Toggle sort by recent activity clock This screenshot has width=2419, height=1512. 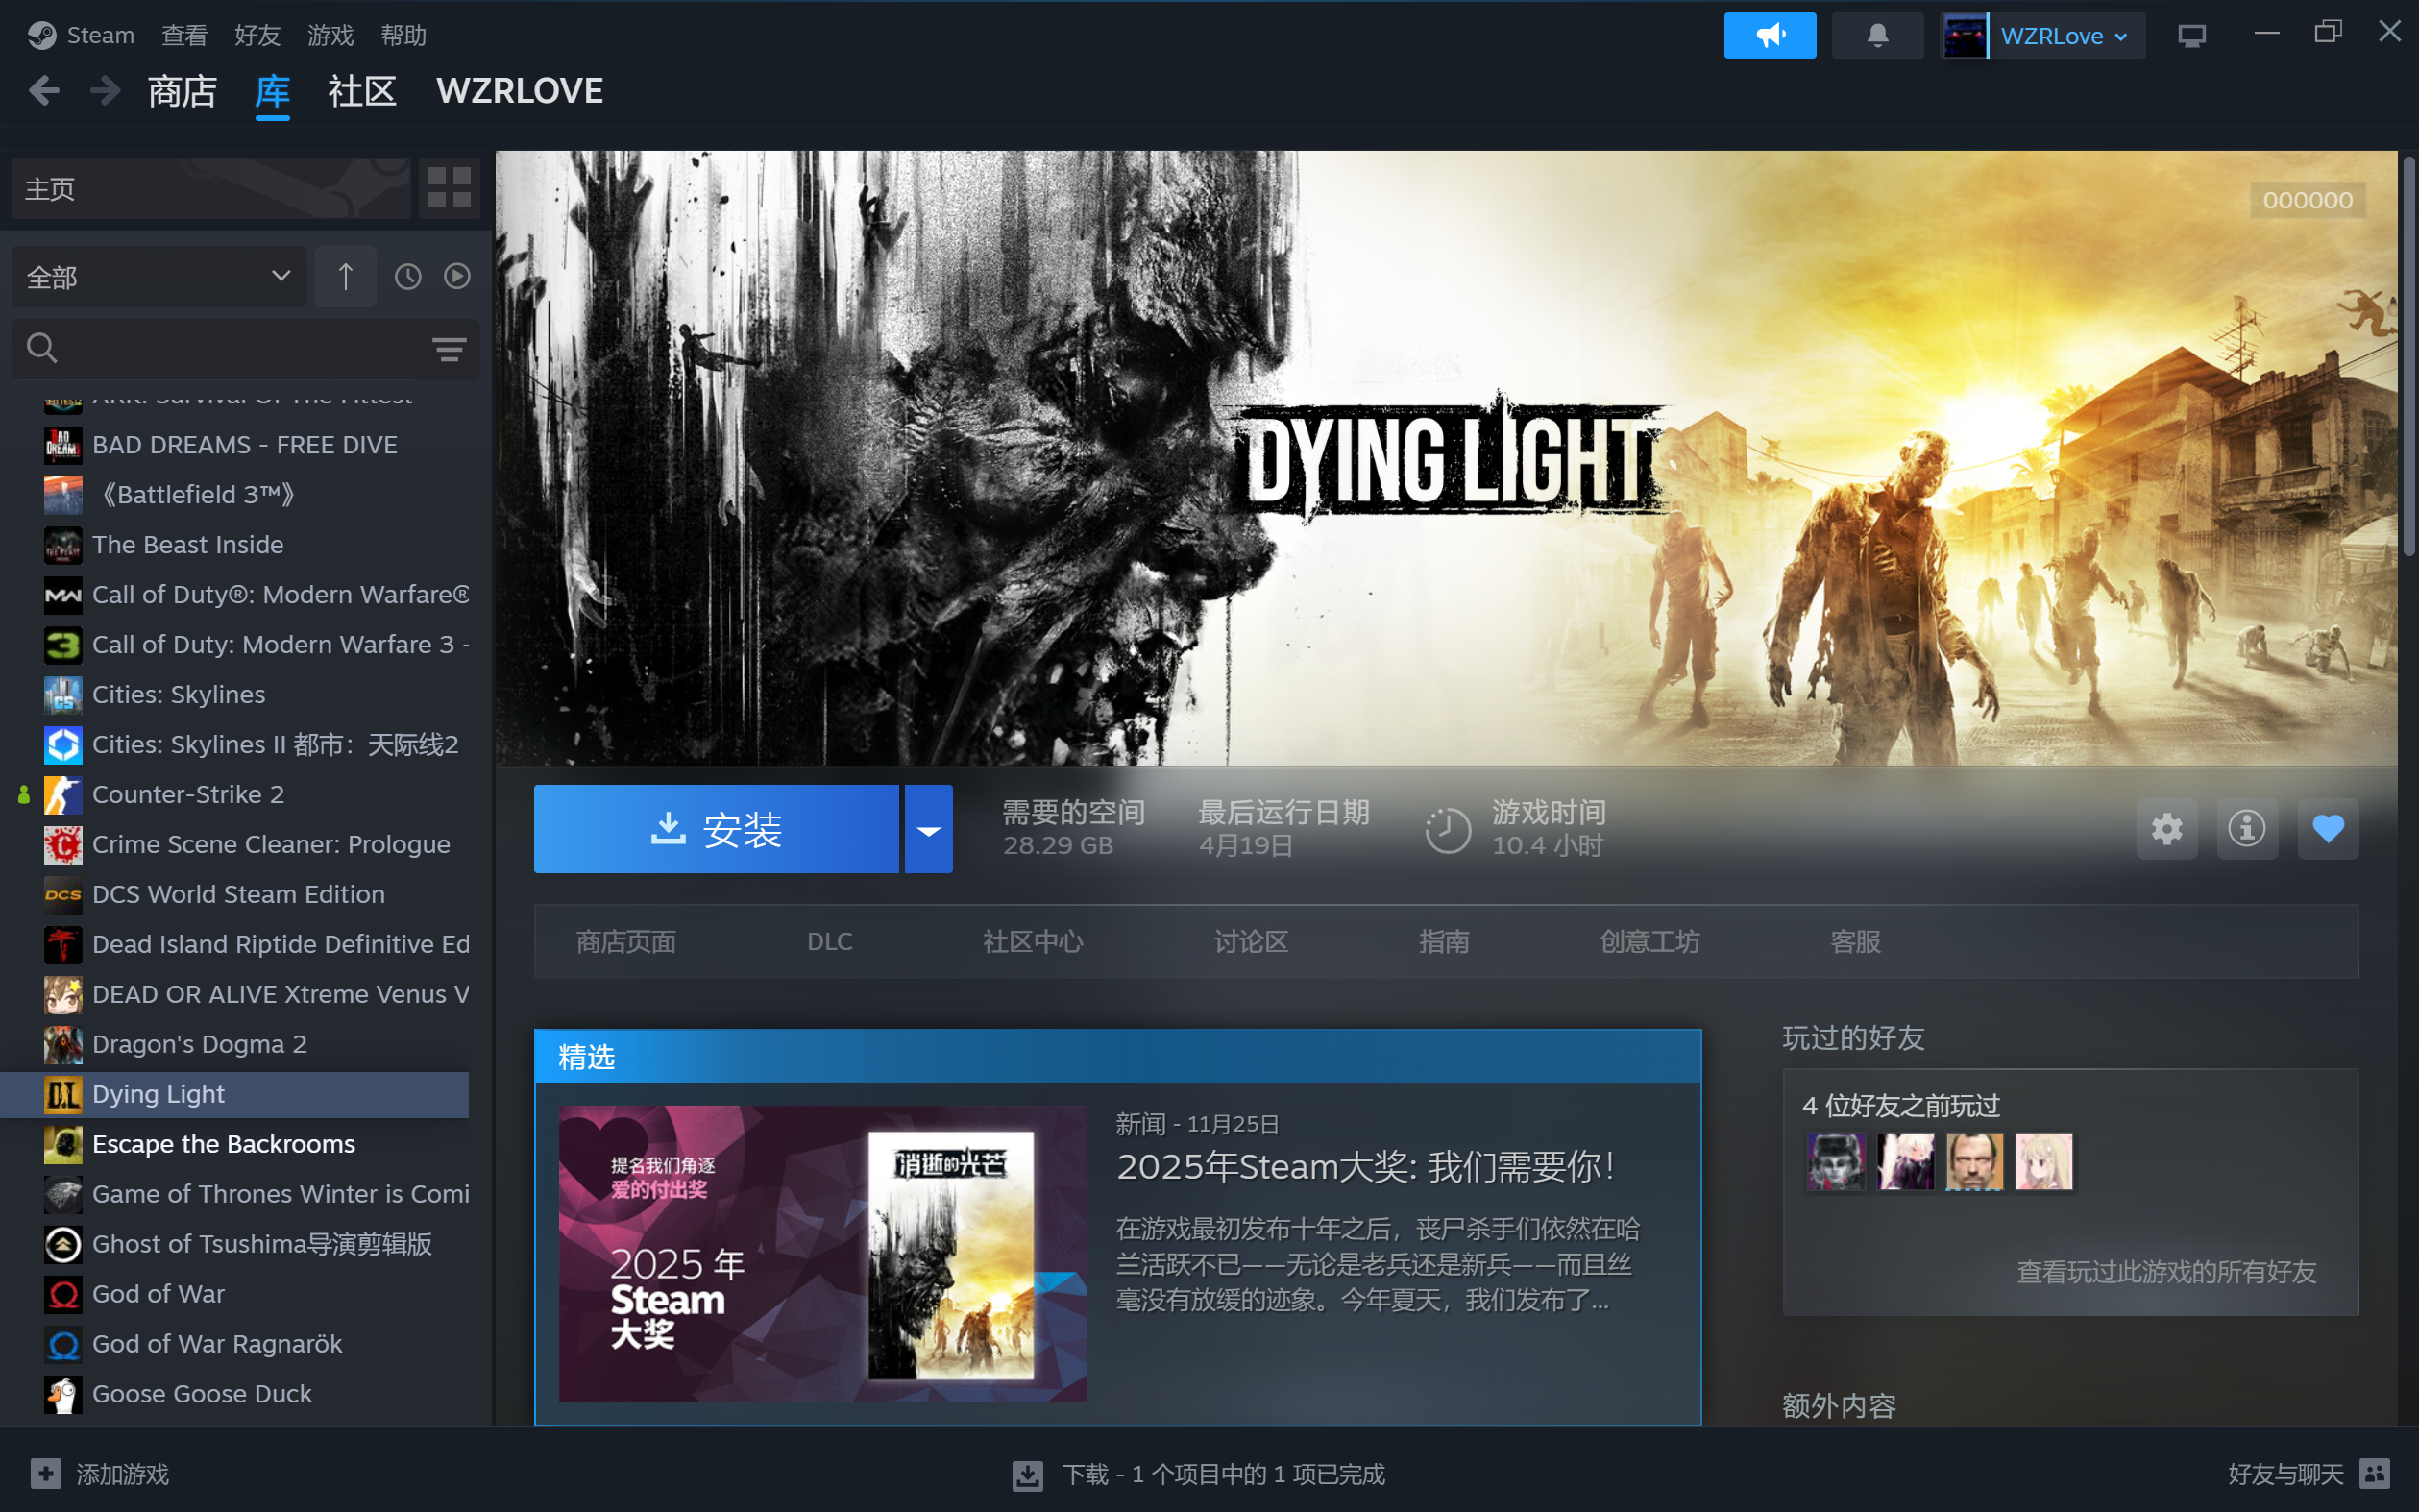(408, 277)
